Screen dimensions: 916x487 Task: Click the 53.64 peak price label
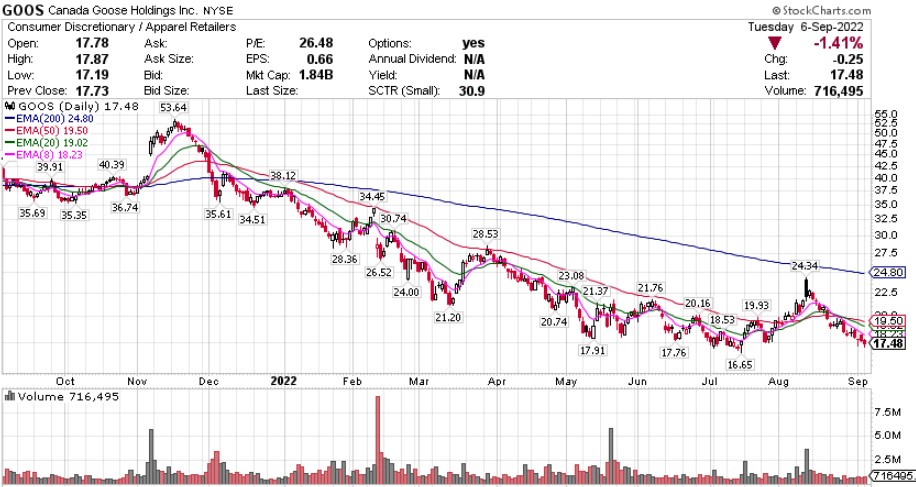point(173,107)
